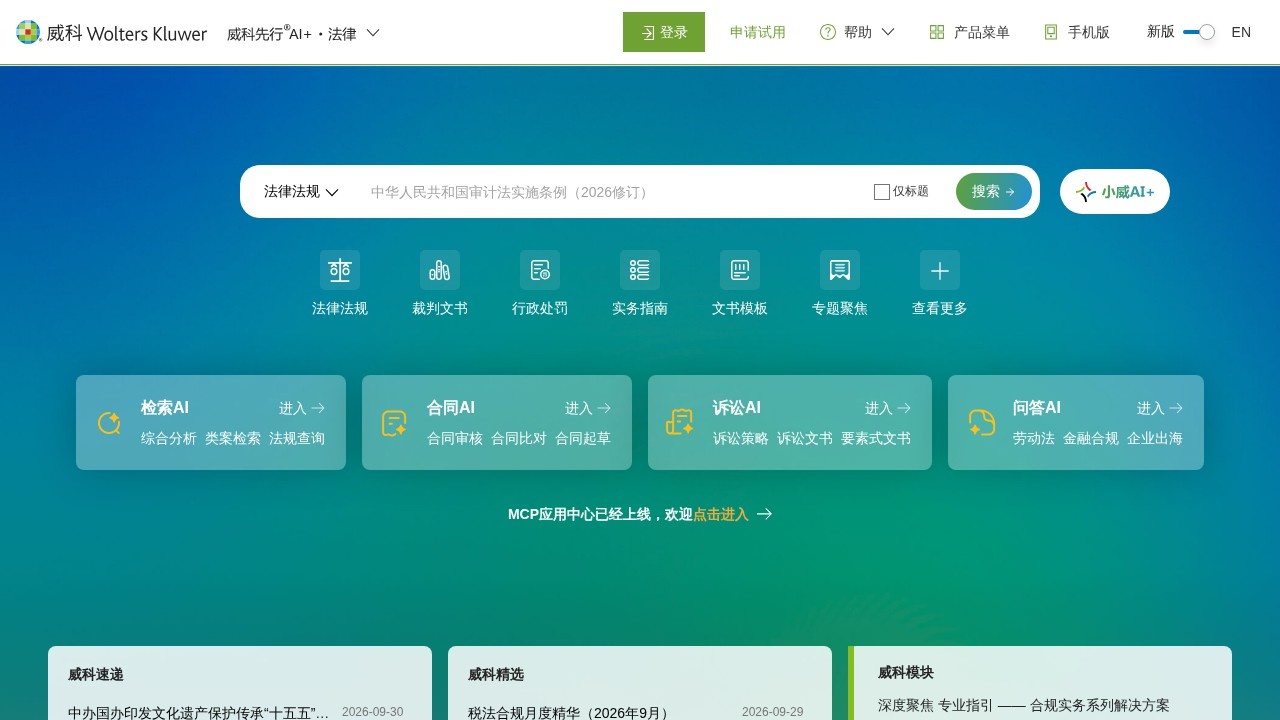
Task: Click the 点击进入 MCP link
Action: pyautogui.click(x=721, y=514)
